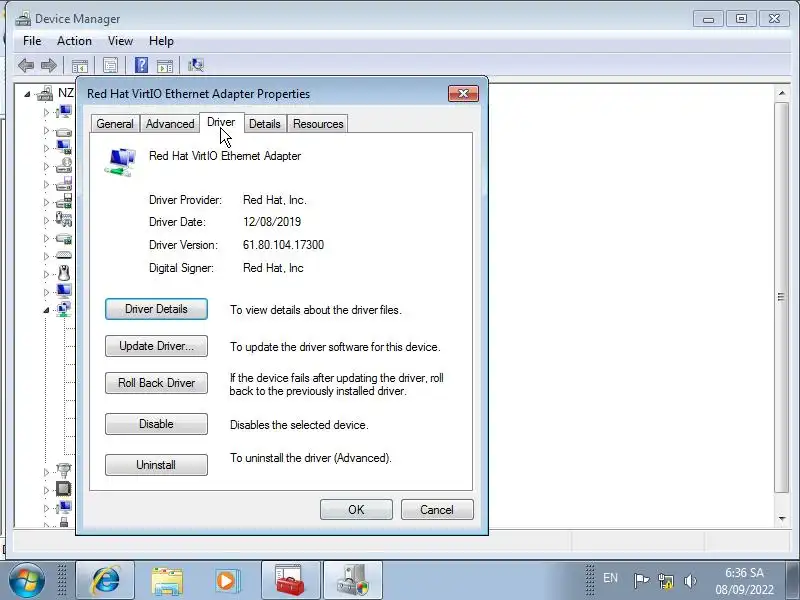Switch to the Details tab

click(x=265, y=124)
